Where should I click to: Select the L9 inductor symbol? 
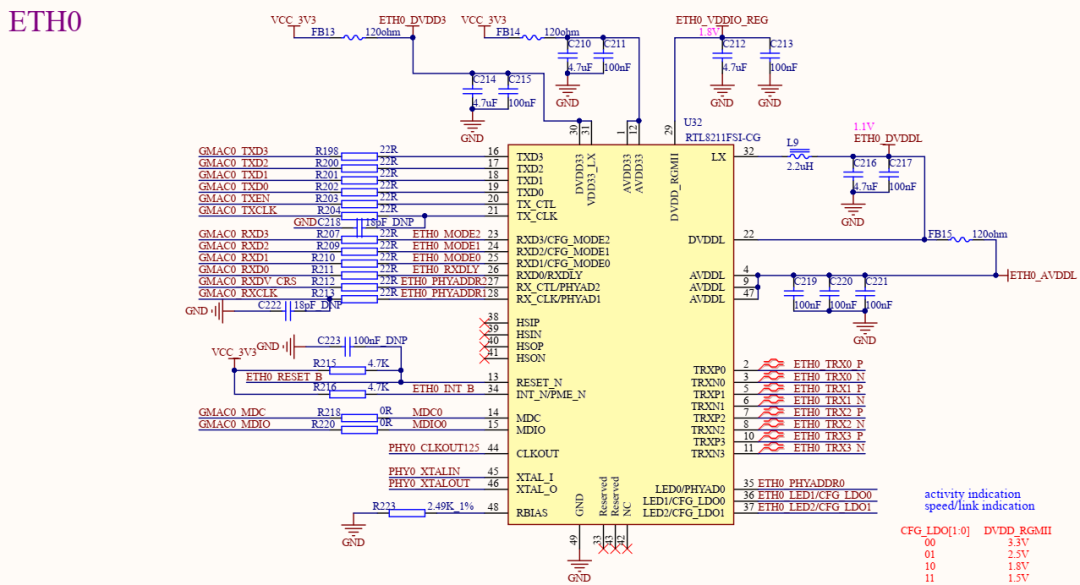[798, 155]
